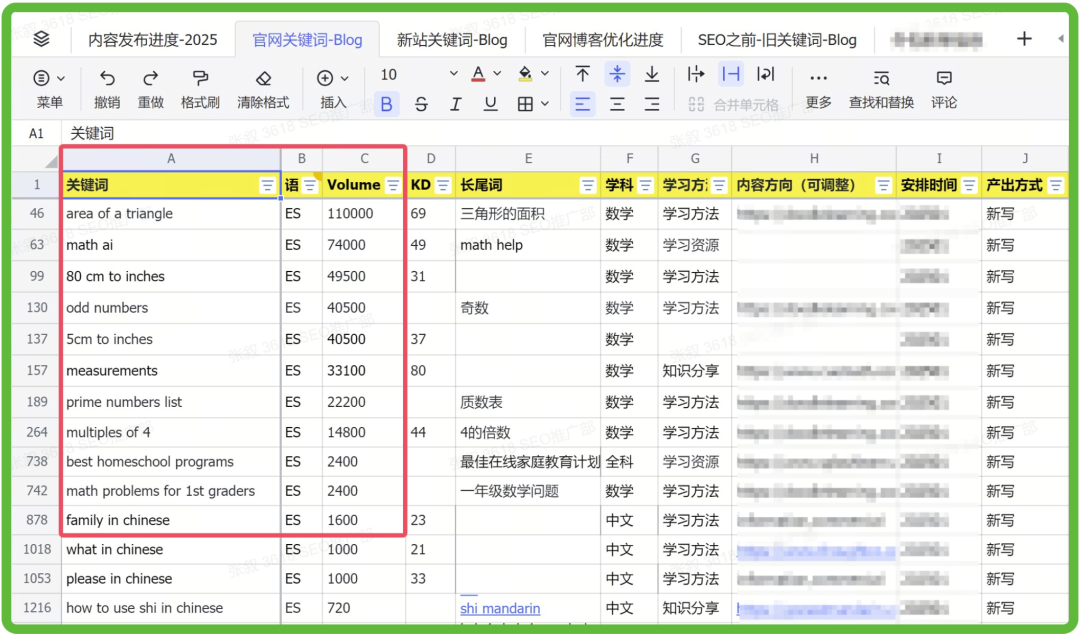1080x635 pixels.
Task: Expand the borders dropdown arrow
Action: pyautogui.click(x=545, y=104)
